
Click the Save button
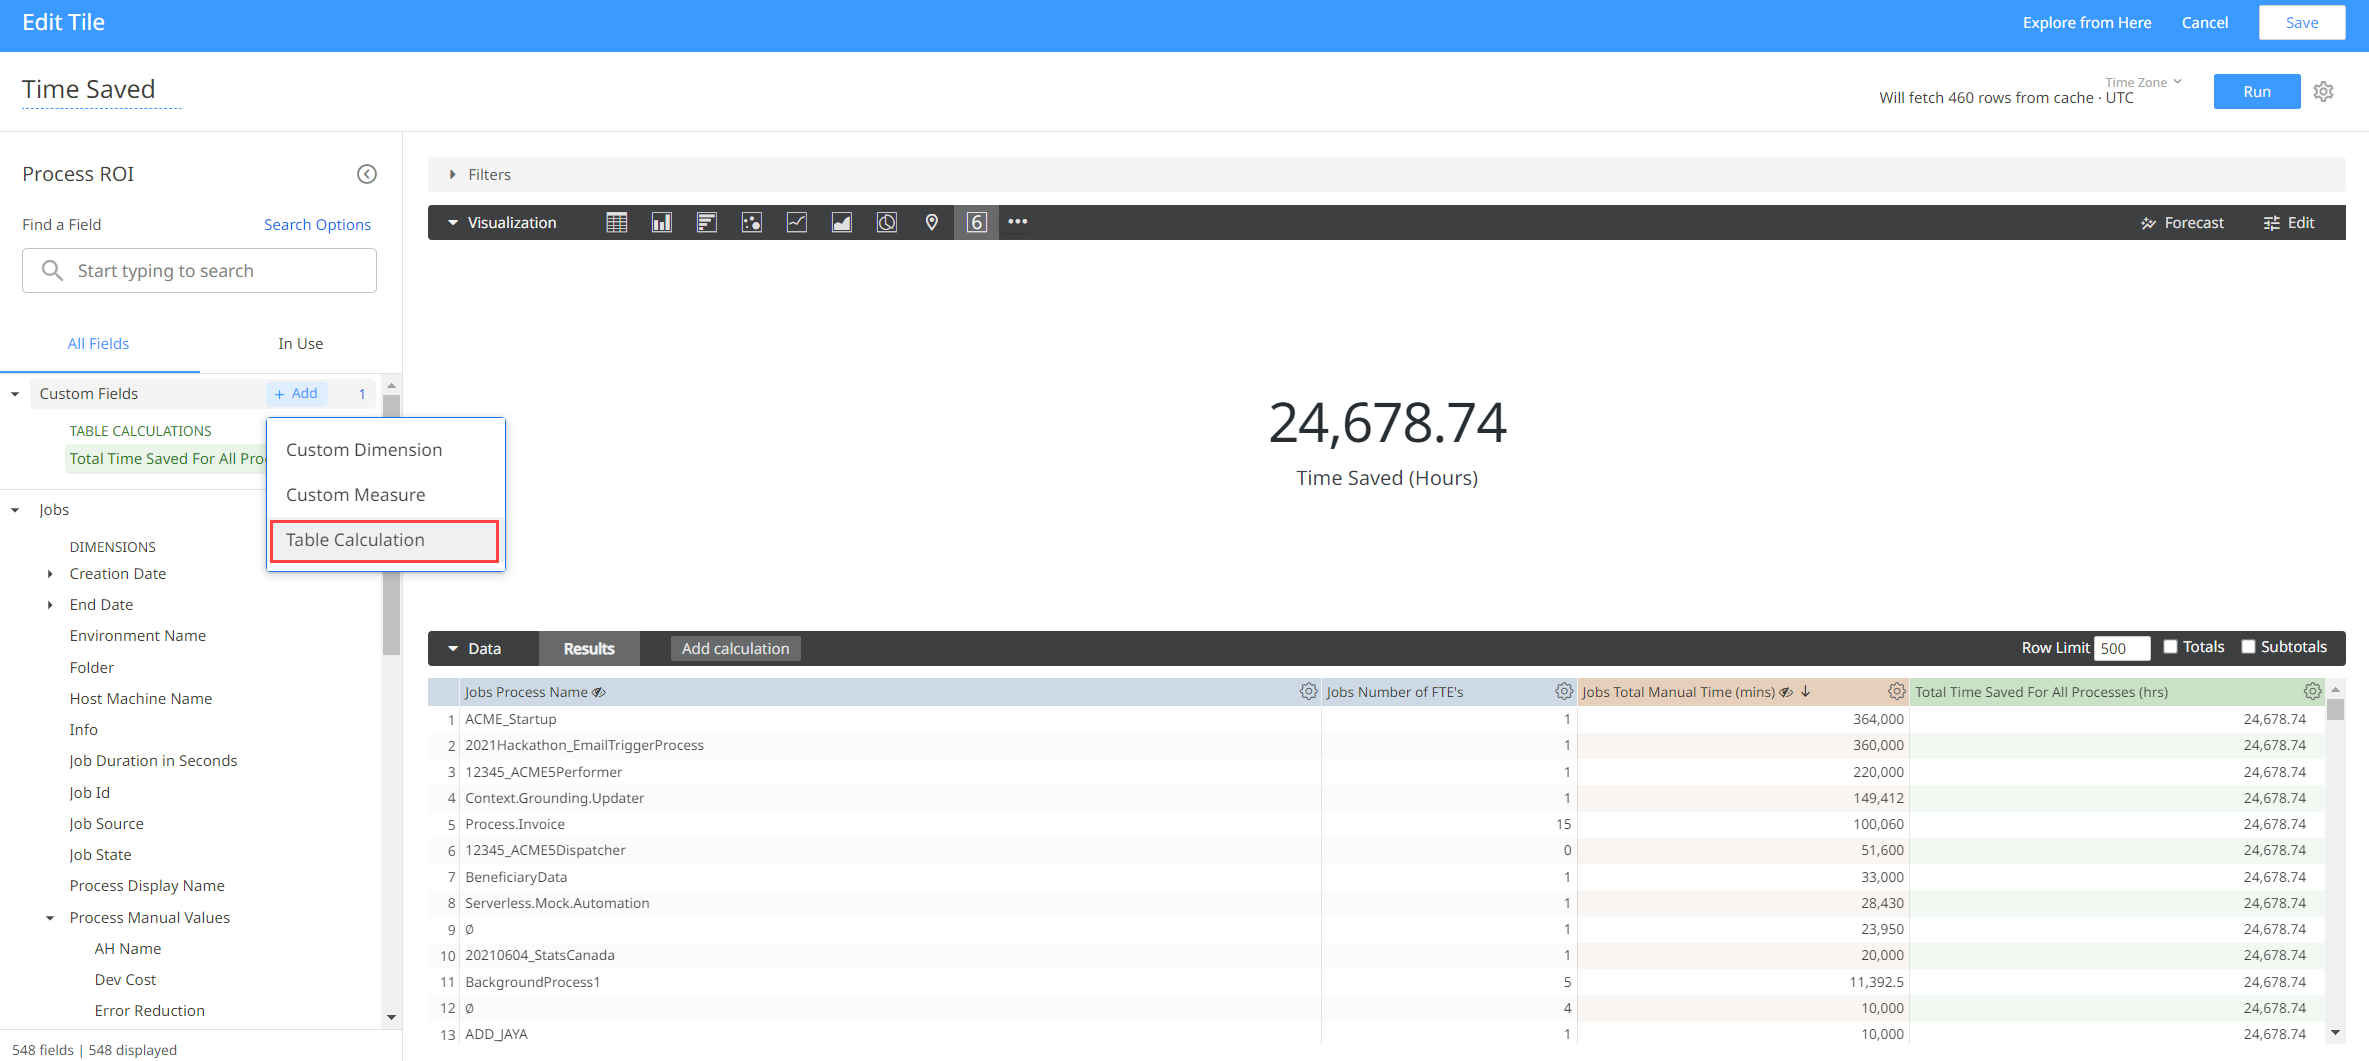click(x=2301, y=23)
